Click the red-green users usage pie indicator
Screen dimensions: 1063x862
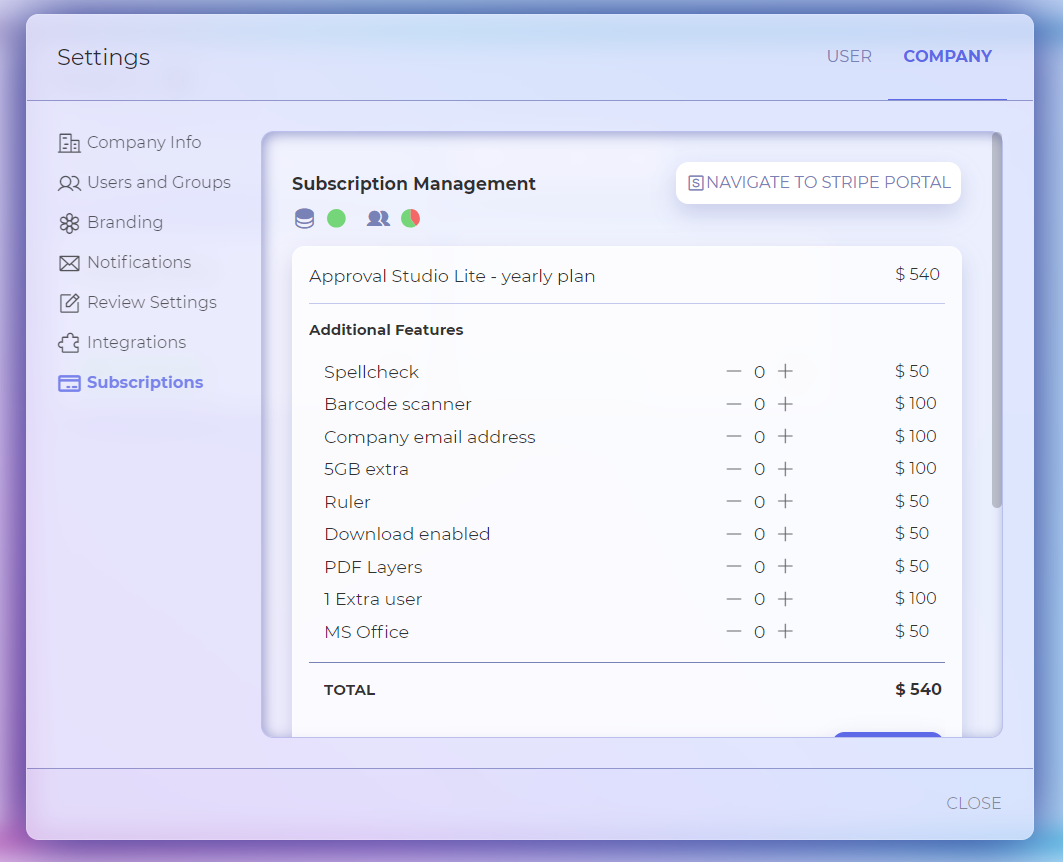[410, 218]
